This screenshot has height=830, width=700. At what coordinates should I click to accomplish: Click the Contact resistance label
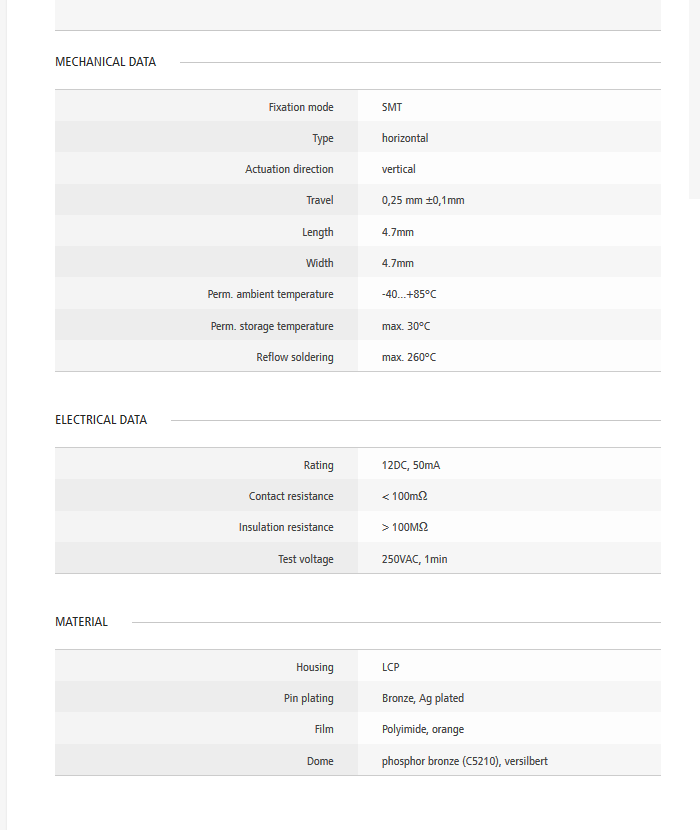(291, 497)
